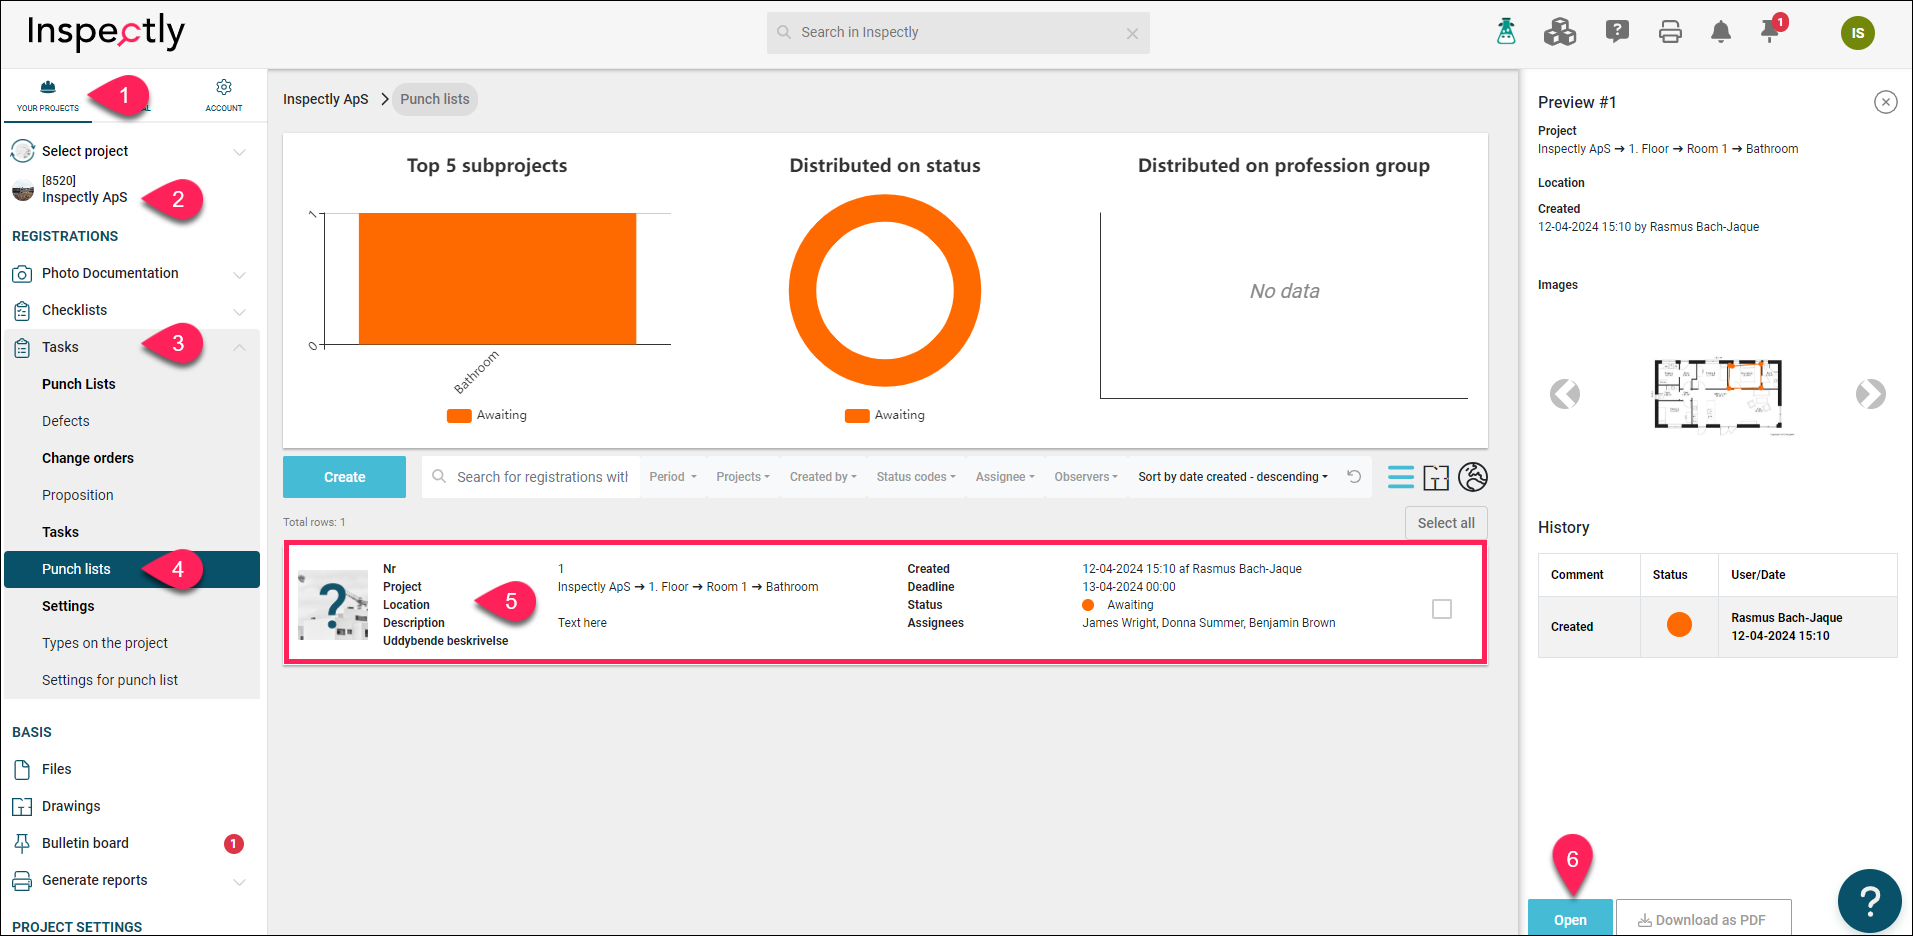Screen dimensions: 1913x936
Task: Open the help question bubble icon
Action: [1617, 32]
